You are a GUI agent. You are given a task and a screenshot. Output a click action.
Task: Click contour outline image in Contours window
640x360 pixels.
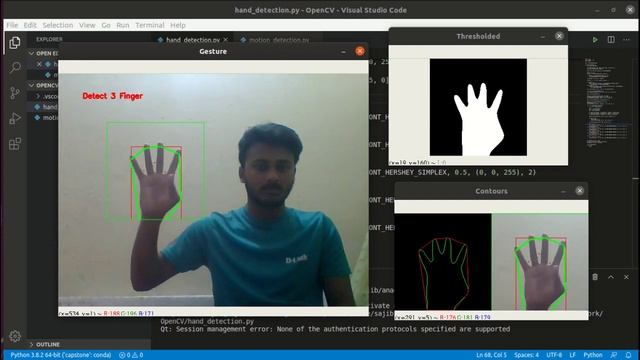coord(443,262)
